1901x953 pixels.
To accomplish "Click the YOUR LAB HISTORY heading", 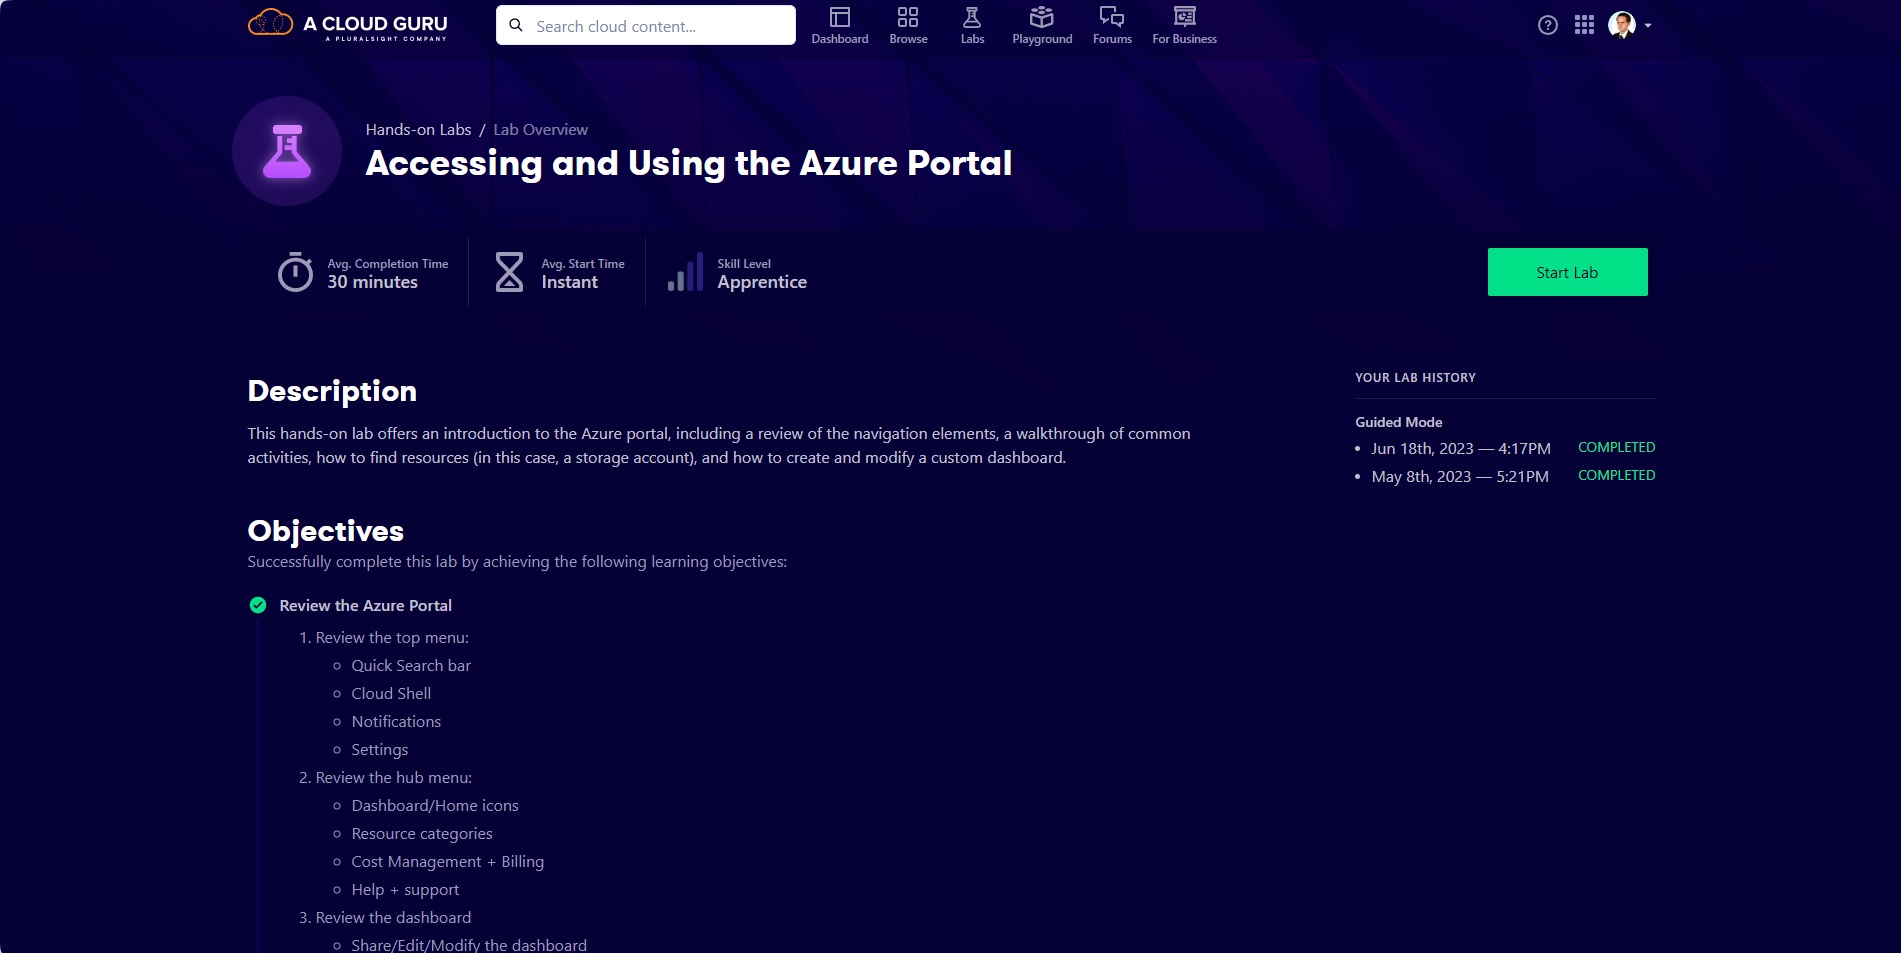I will click(1415, 377).
